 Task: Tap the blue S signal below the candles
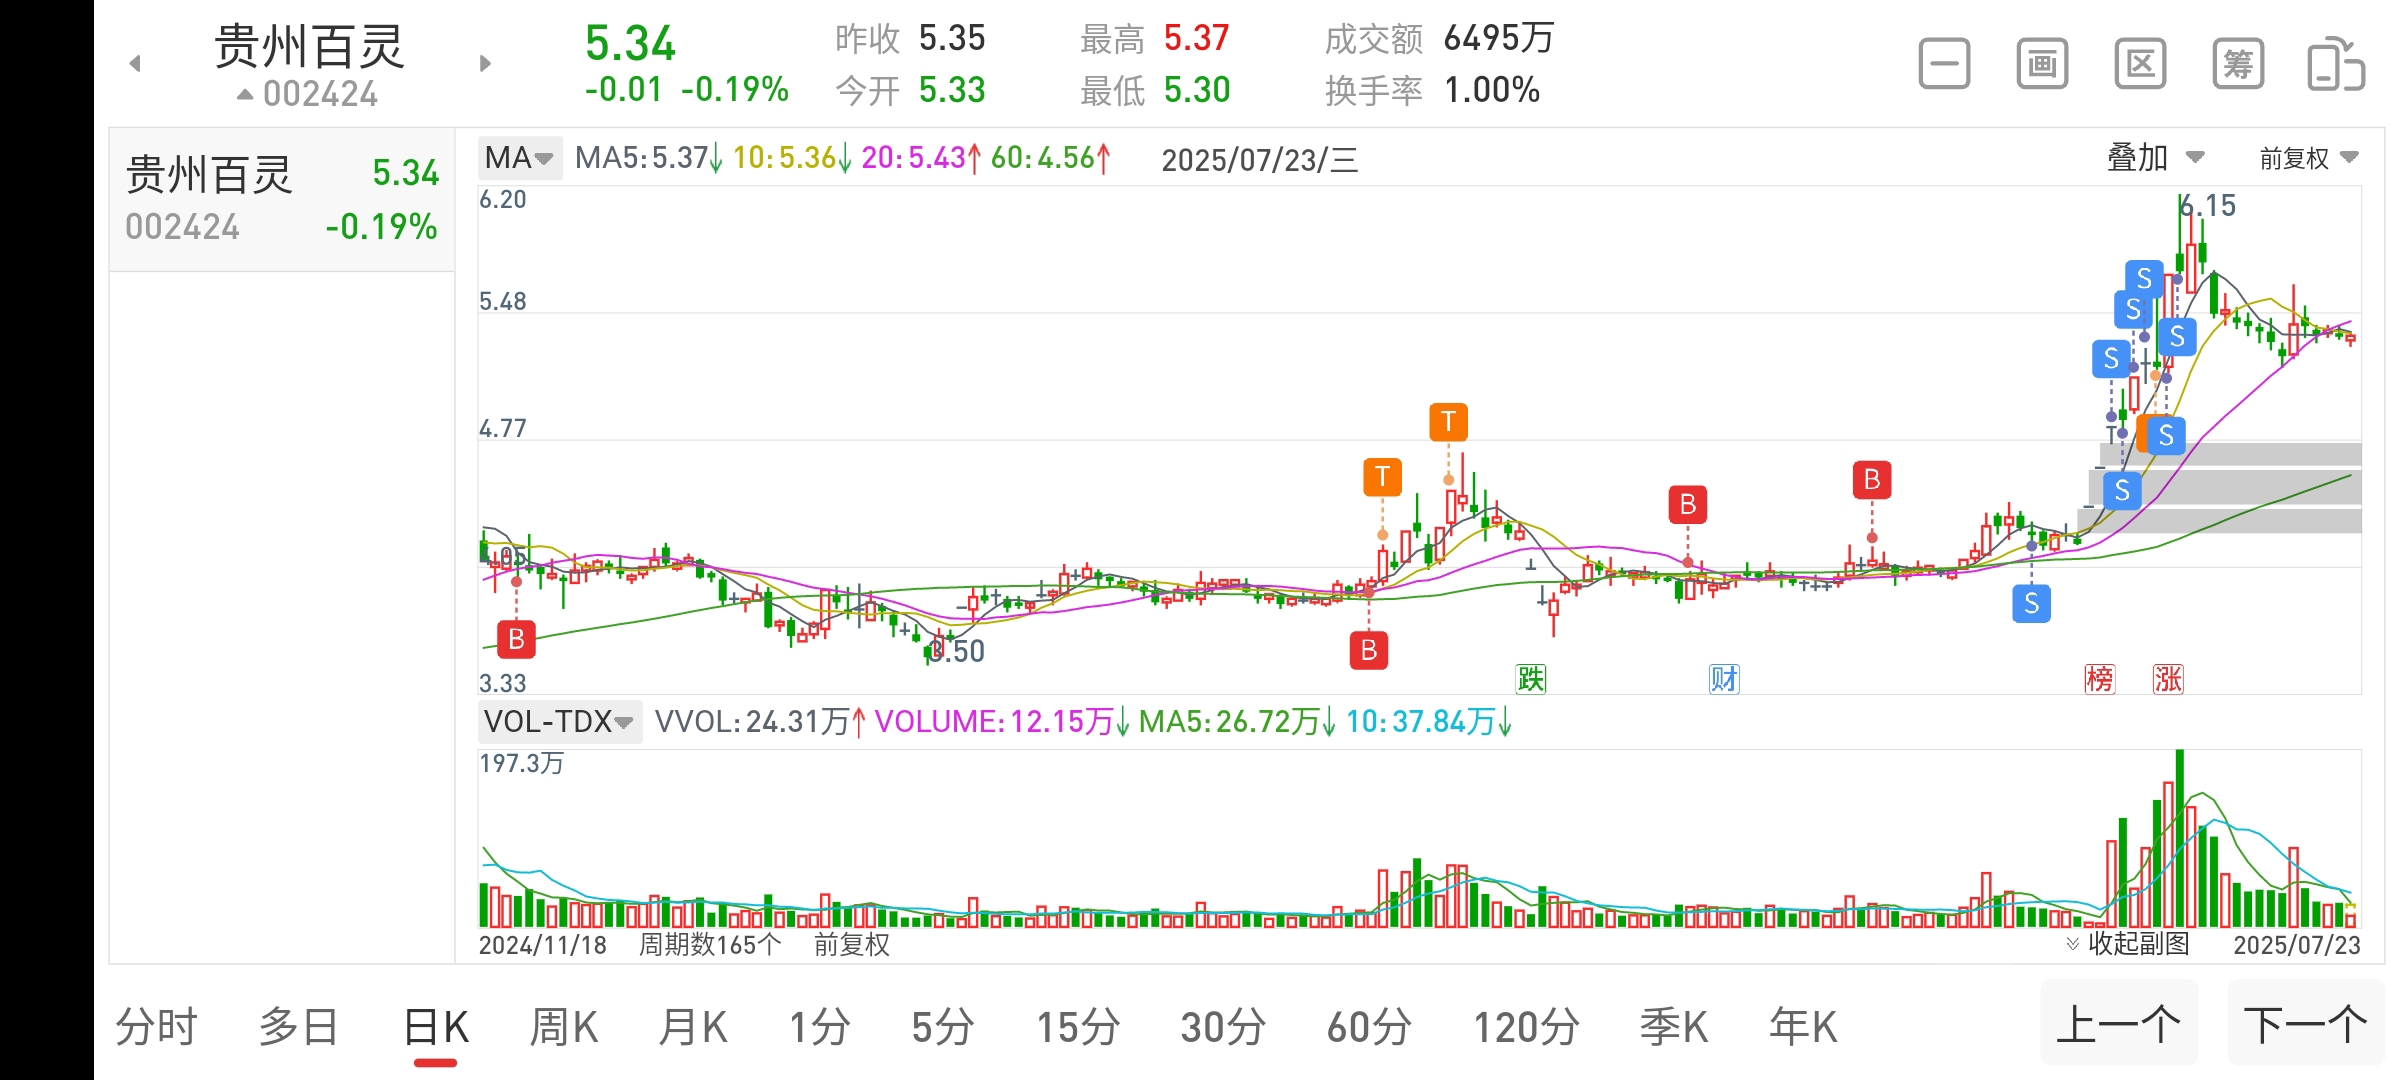tap(2031, 603)
